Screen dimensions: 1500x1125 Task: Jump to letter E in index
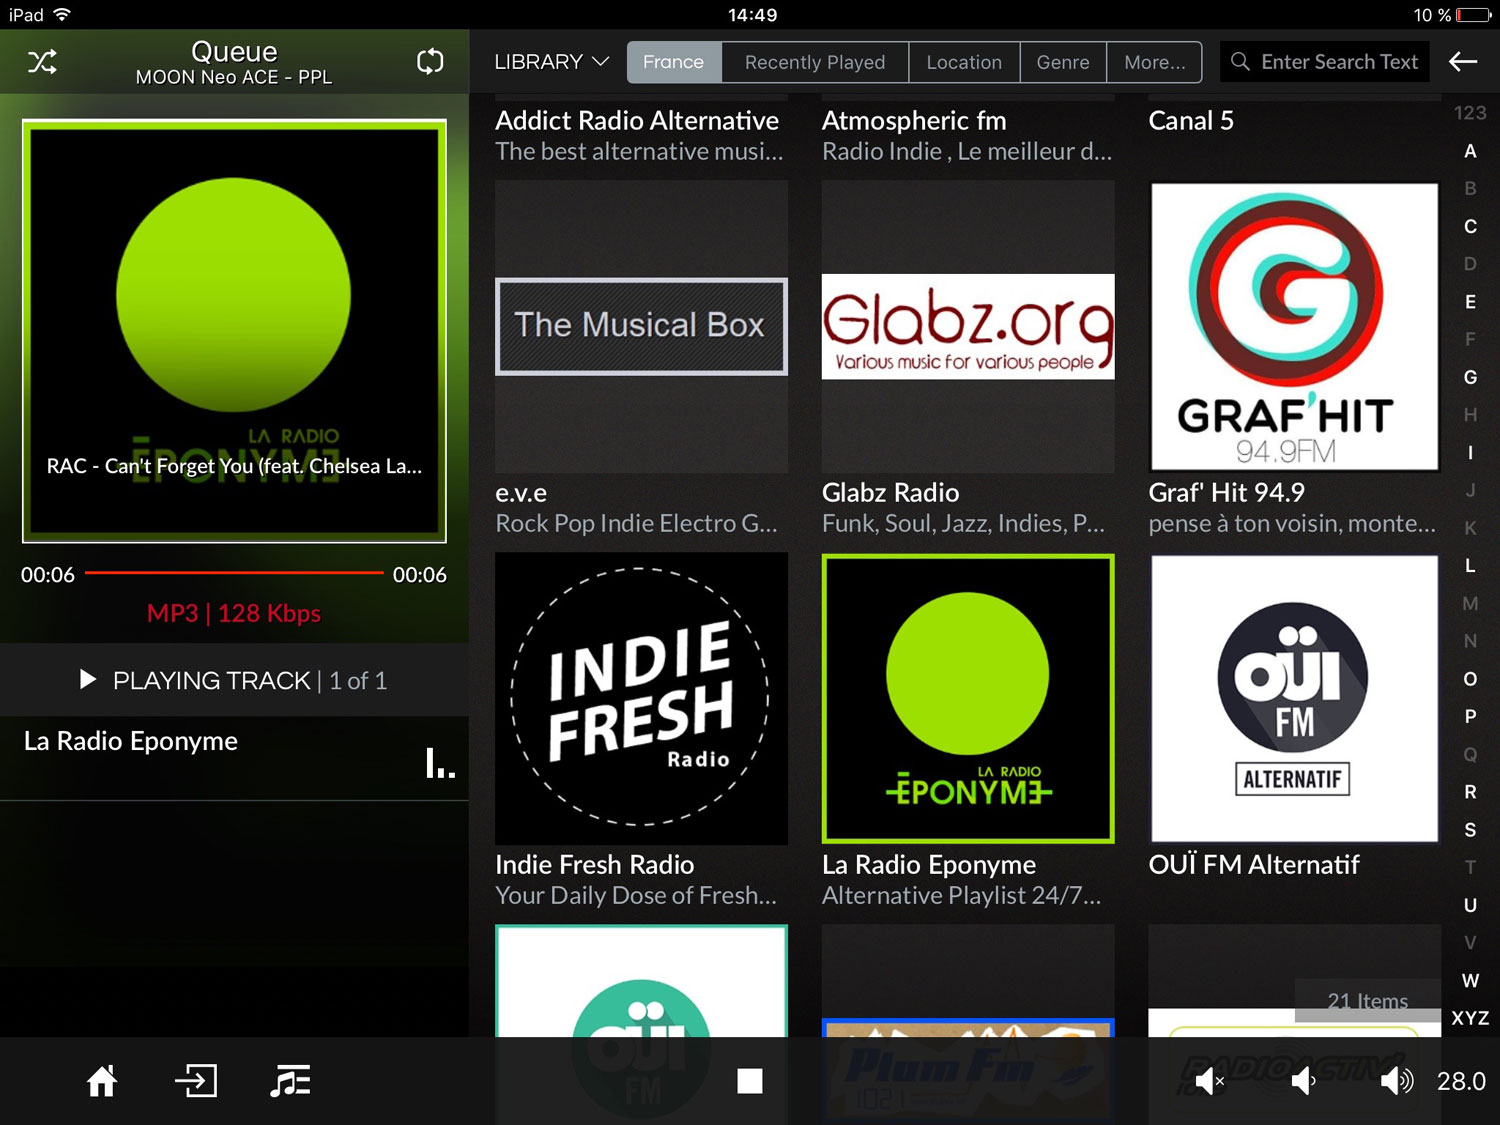(1470, 302)
